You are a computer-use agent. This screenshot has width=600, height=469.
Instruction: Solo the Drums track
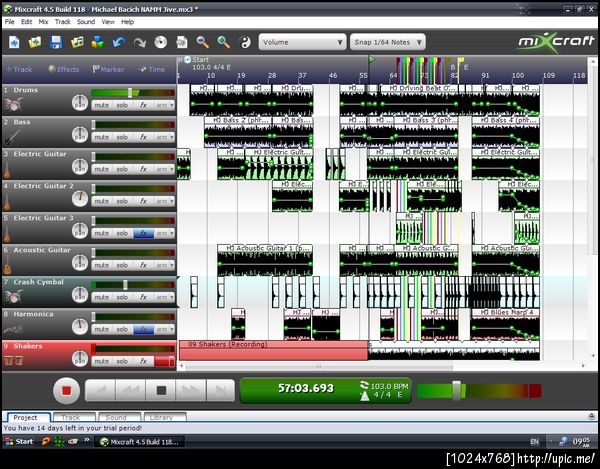[x=122, y=105]
